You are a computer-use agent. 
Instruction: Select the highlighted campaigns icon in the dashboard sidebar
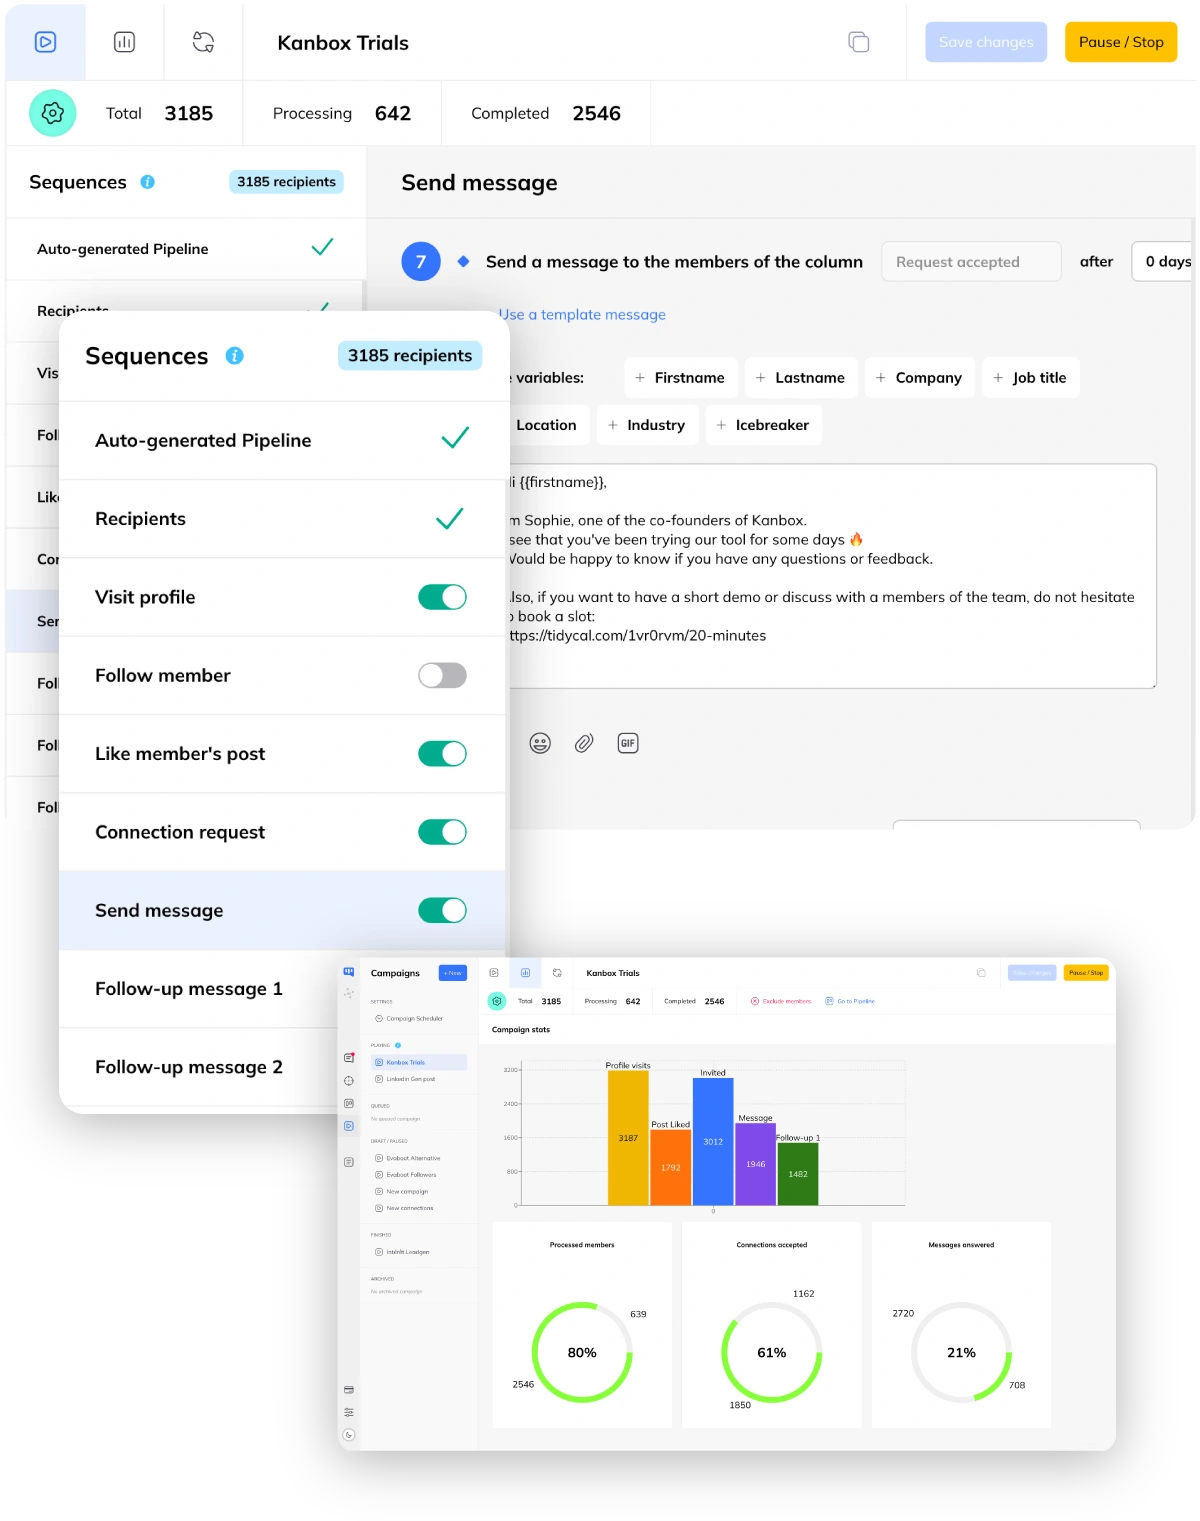pos(348,1126)
